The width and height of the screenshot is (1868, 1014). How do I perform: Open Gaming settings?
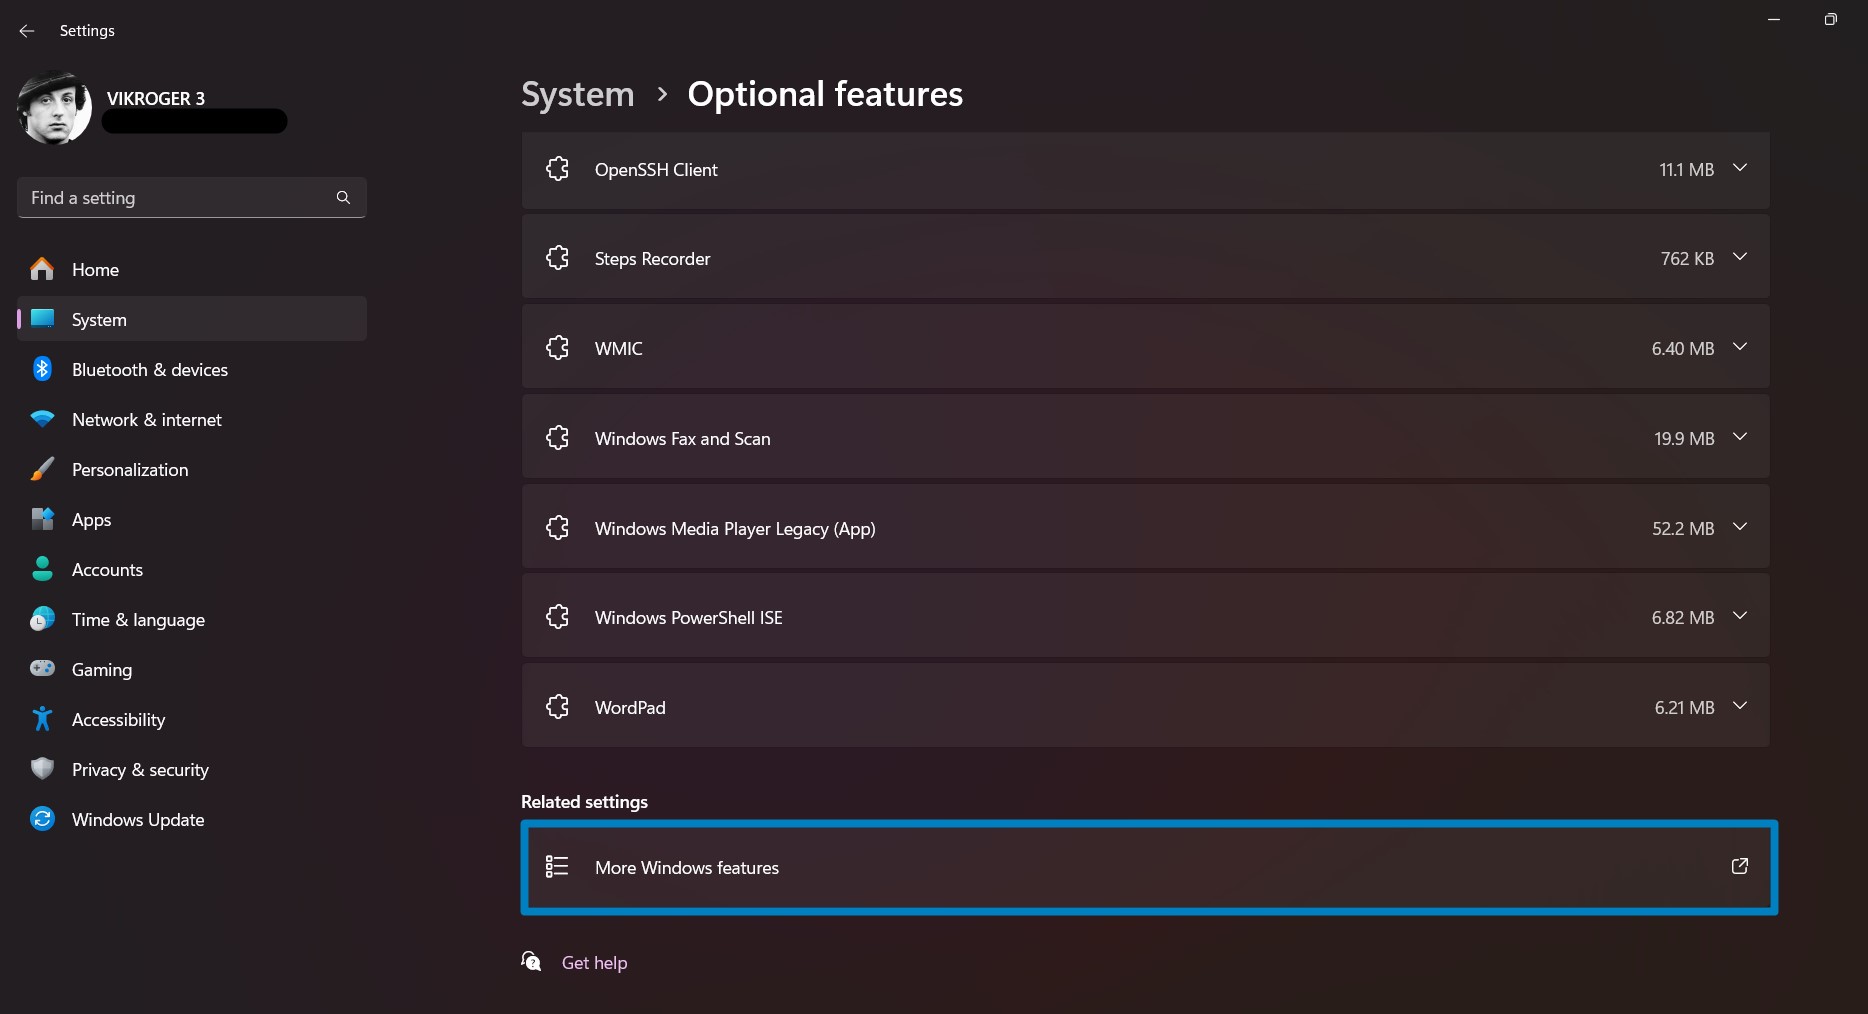tap(192, 670)
